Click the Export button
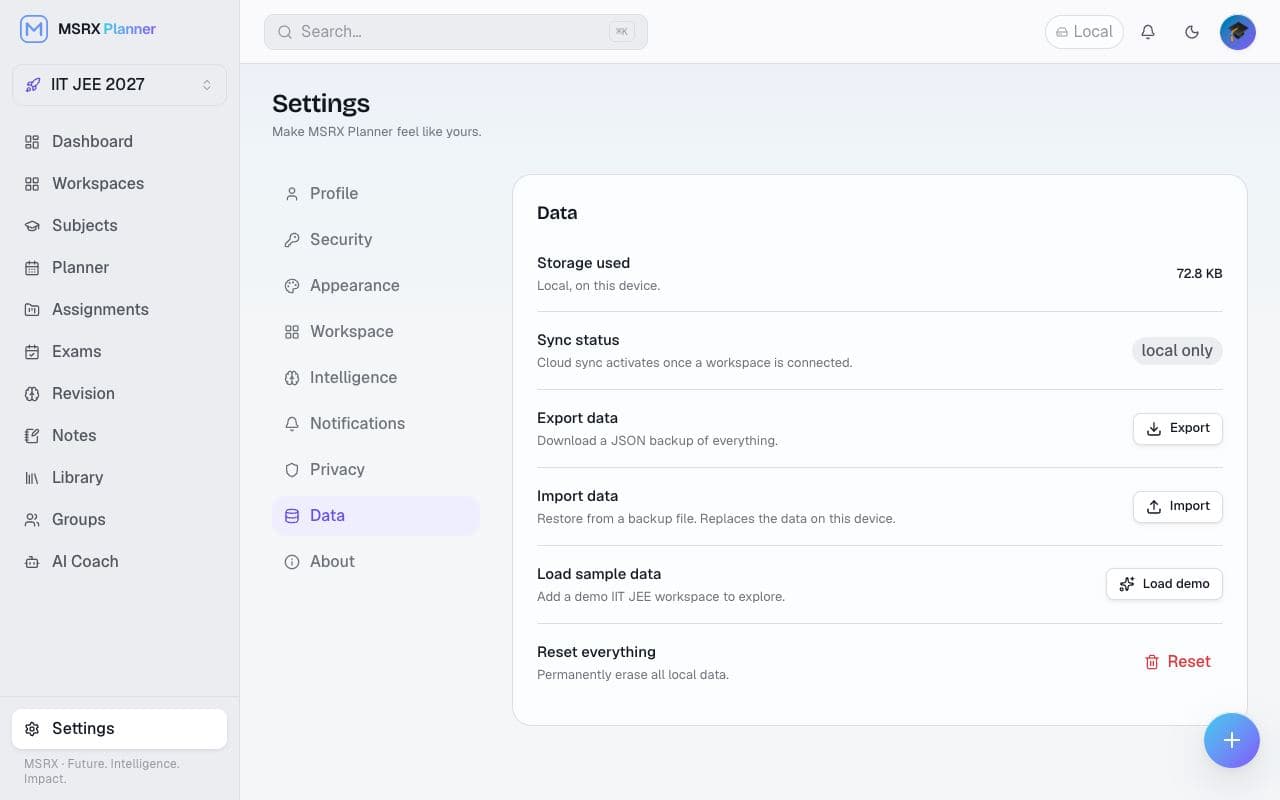 point(1177,428)
